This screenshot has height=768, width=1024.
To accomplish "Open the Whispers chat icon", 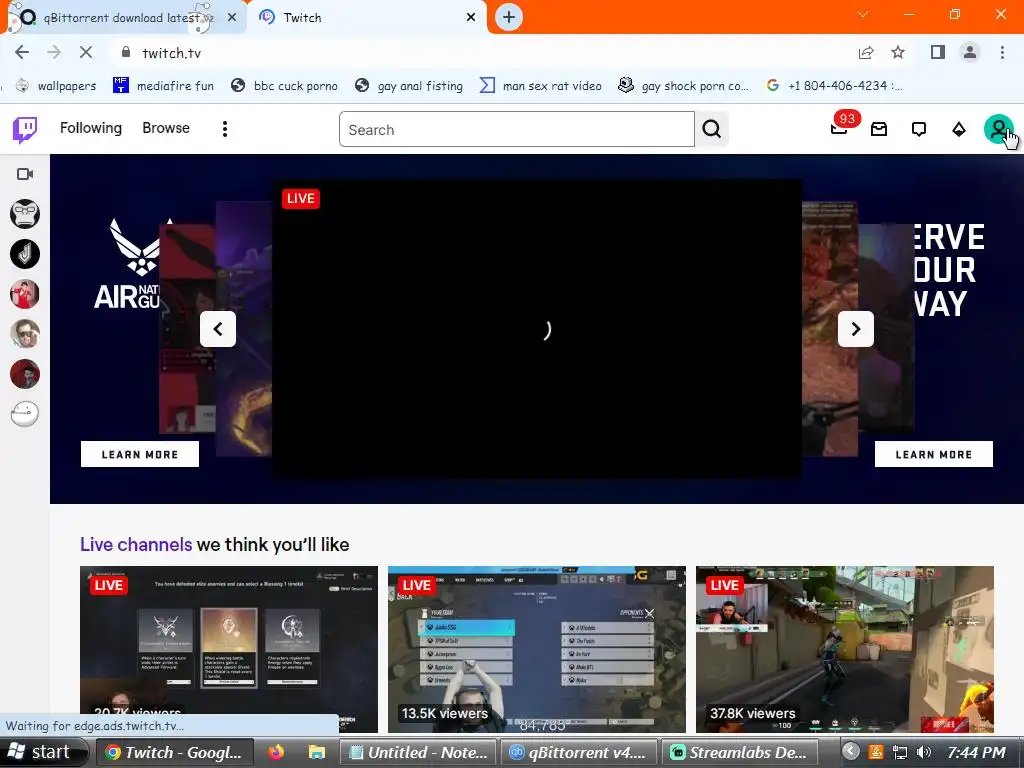I will (919, 129).
